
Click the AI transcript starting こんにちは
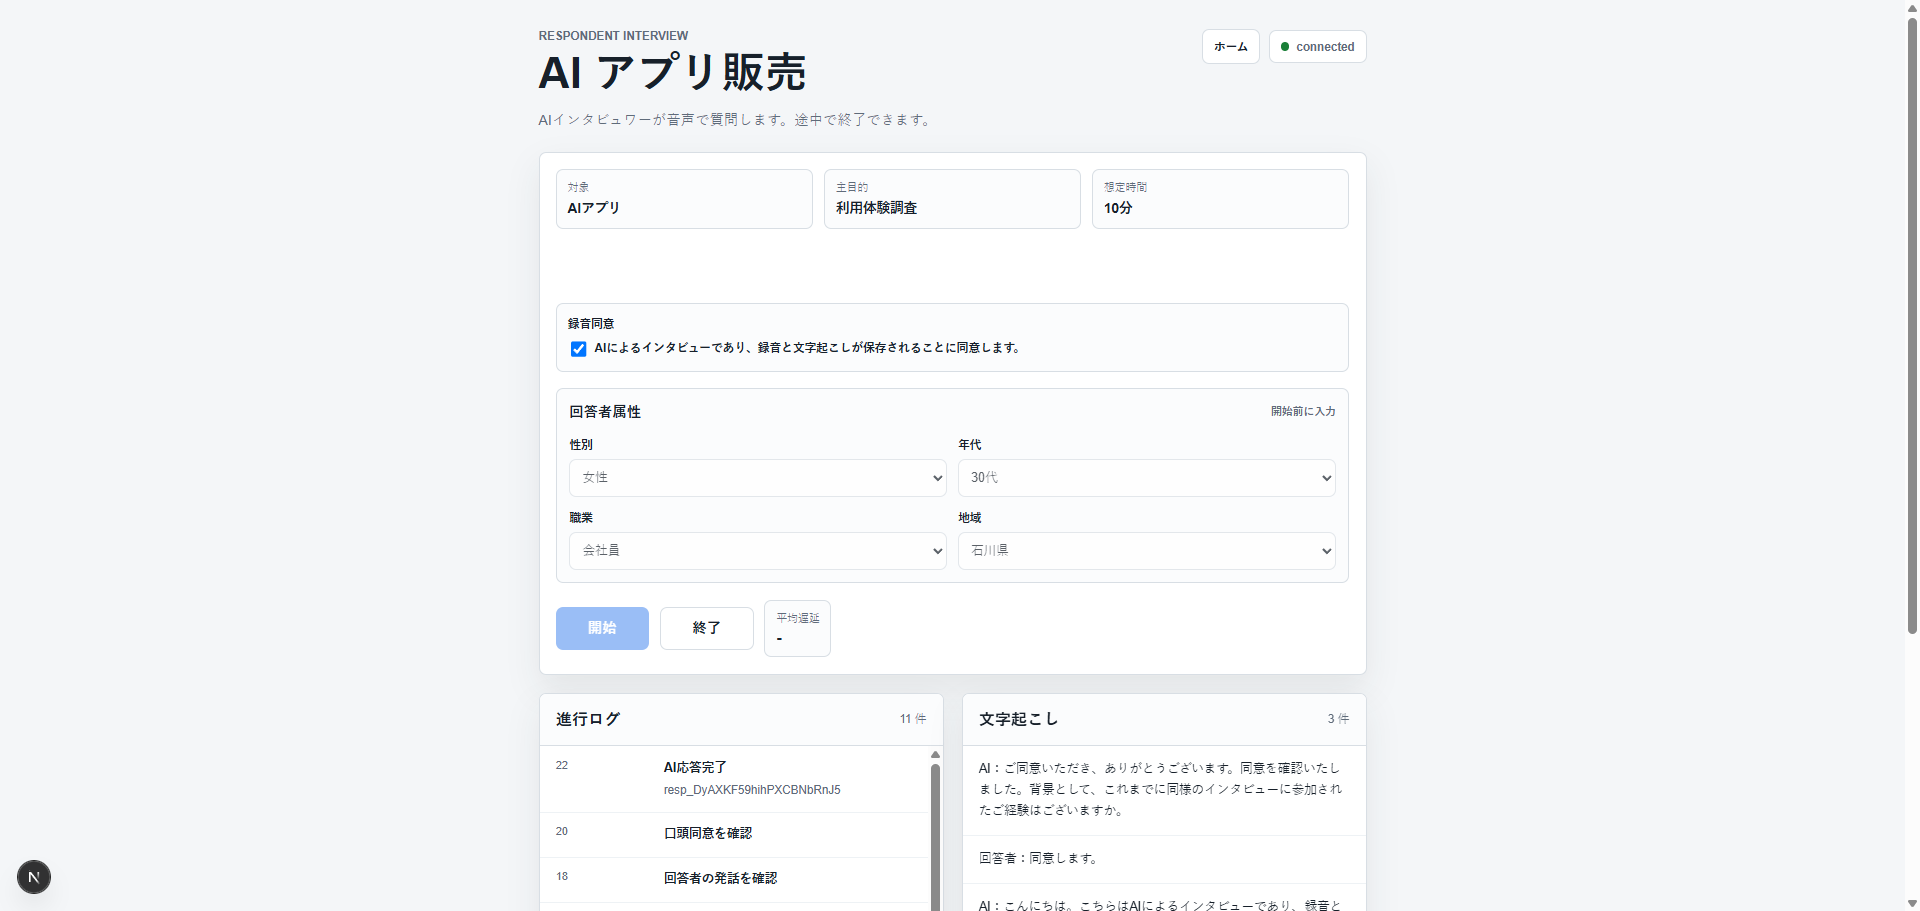[x=1160, y=905]
